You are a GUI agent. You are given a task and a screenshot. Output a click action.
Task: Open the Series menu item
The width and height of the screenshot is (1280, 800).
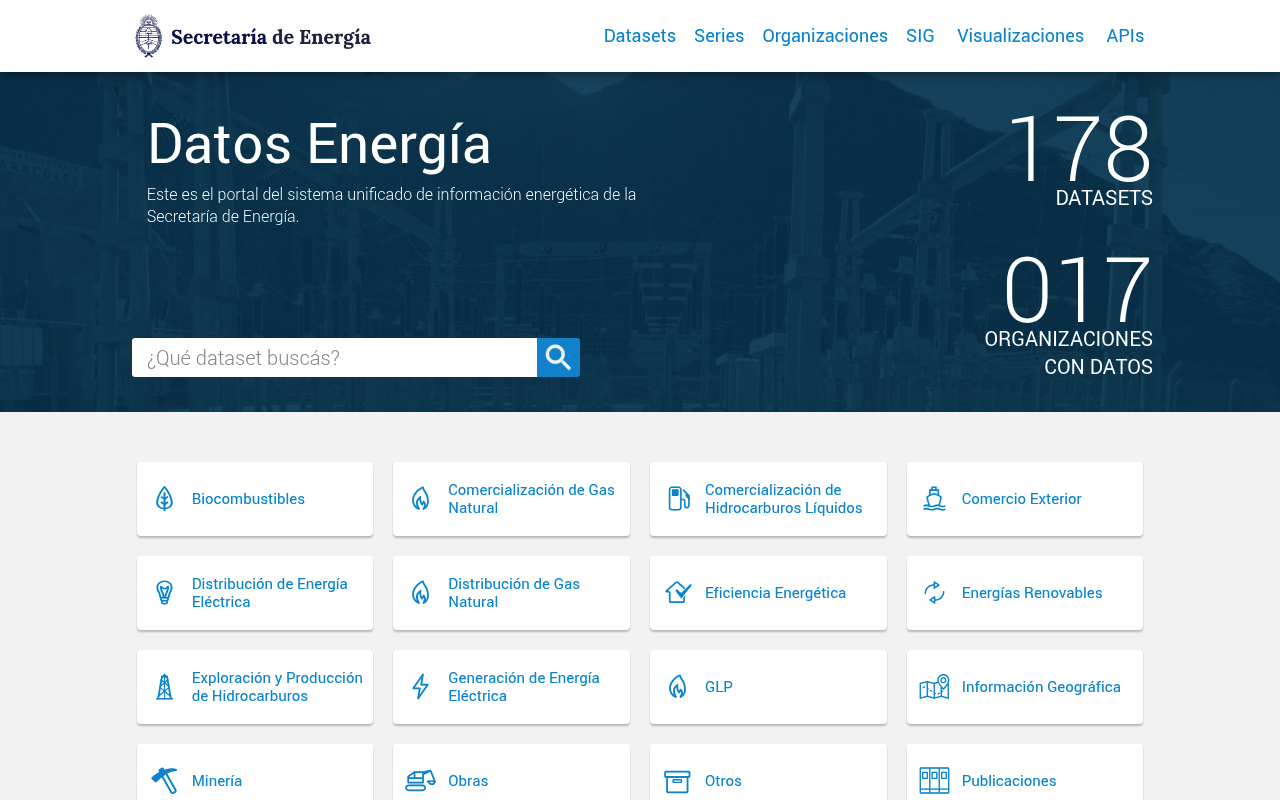719,36
